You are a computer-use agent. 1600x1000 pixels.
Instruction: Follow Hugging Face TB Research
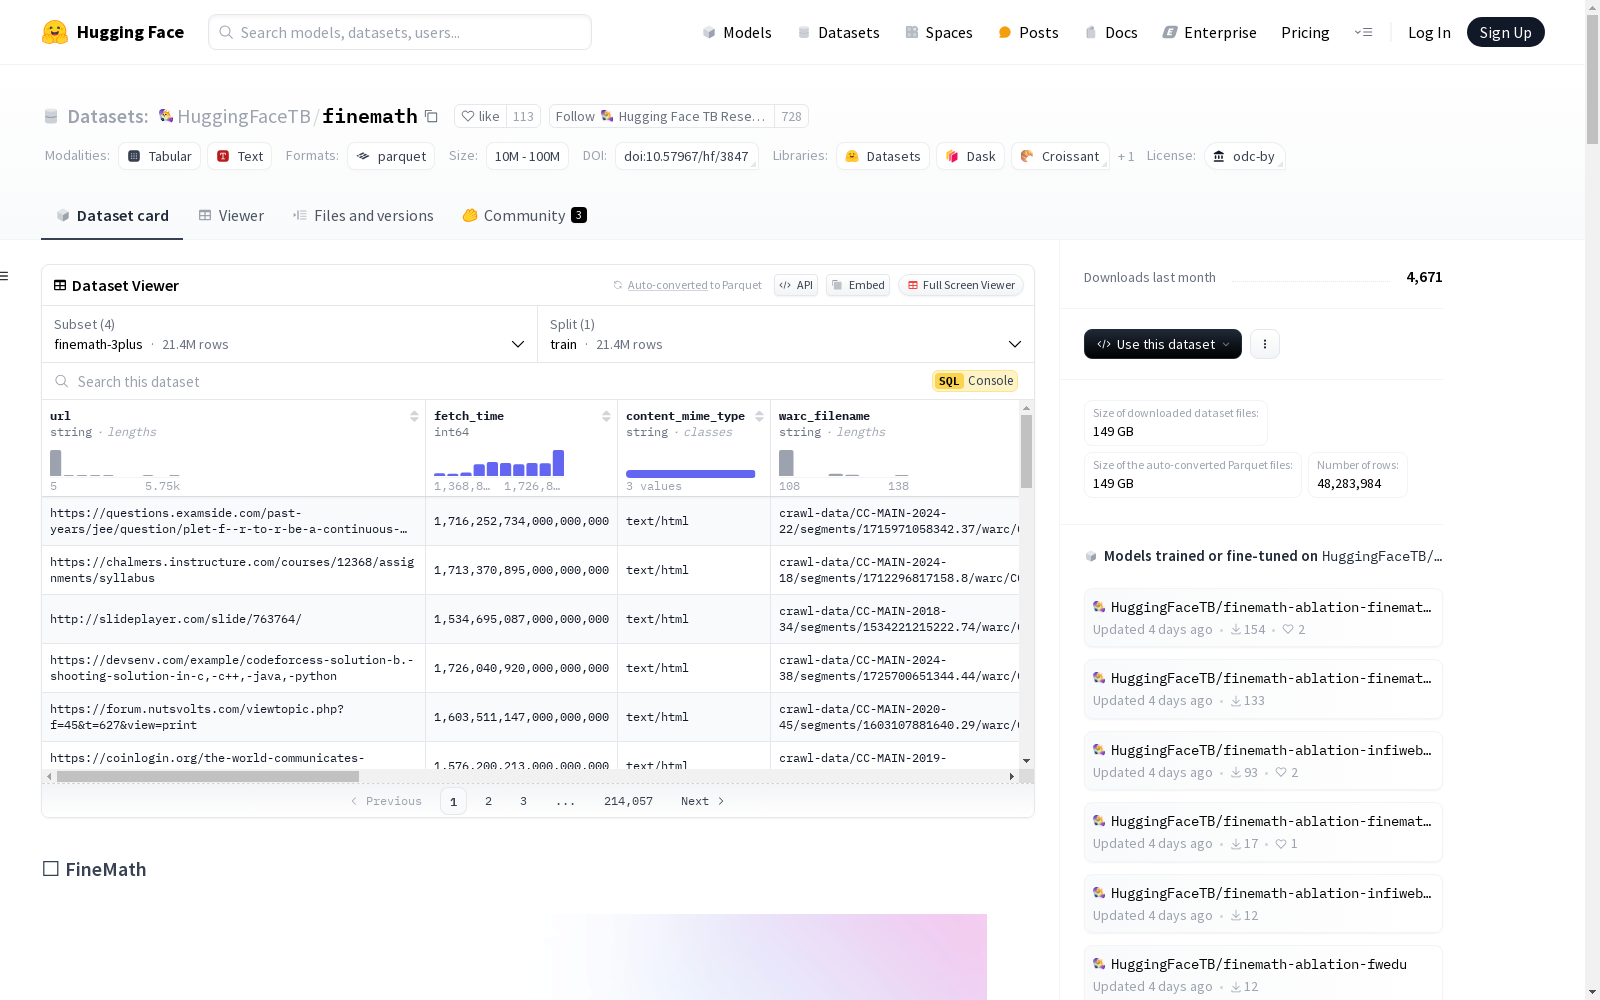662,116
